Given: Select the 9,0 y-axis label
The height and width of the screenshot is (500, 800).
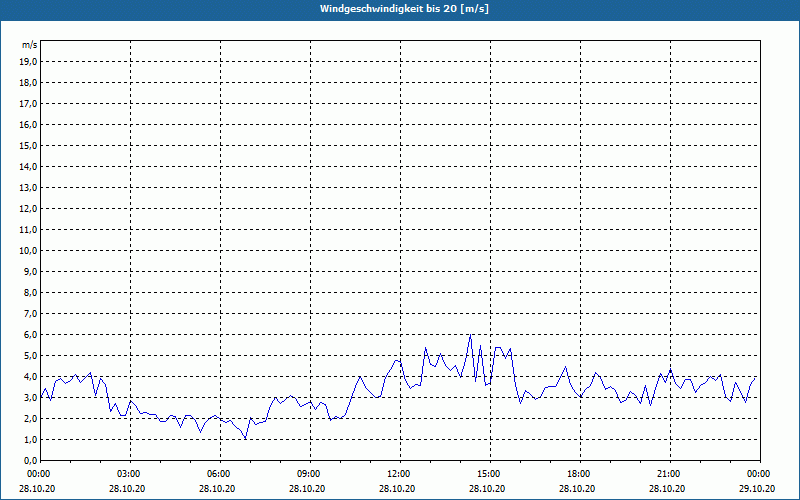Looking at the screenshot, I should pos(31,271).
